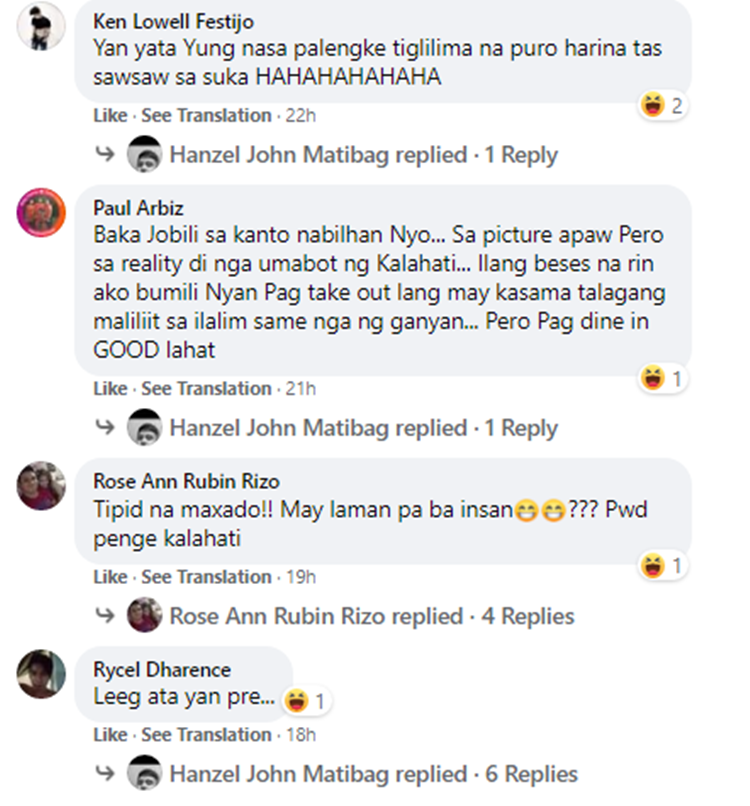This screenshot has height=806, width=750.
Task: Open the Paul Arbiz name link
Action: point(138,208)
